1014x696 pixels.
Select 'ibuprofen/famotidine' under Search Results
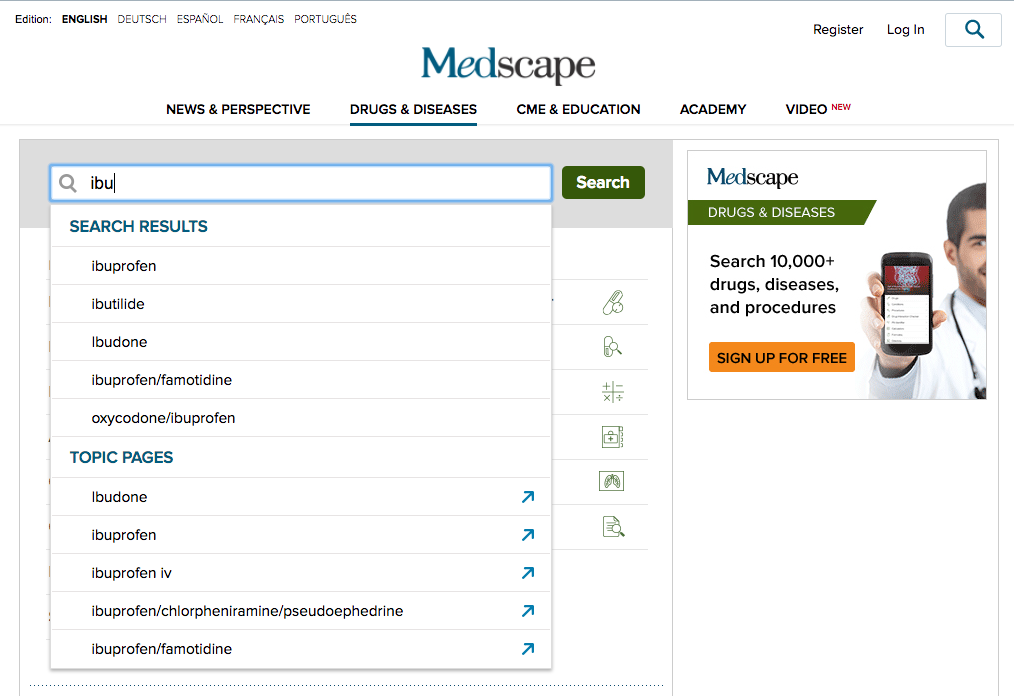[301, 380]
